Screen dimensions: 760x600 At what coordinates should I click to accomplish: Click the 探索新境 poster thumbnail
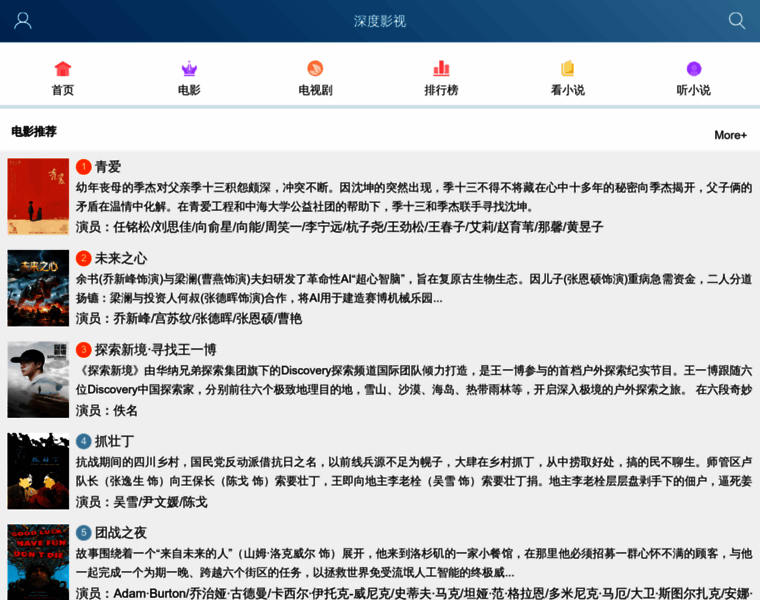tap(38, 379)
